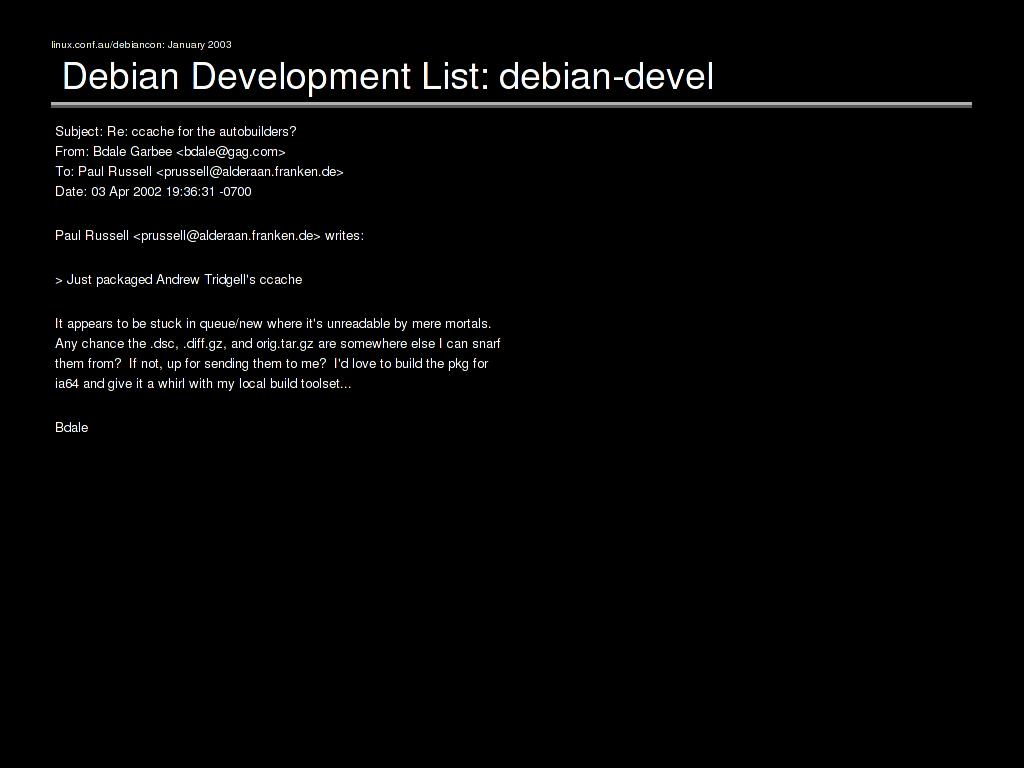Select the Date line reading 03 Apr 2002
This screenshot has height=768, width=1024.
point(153,191)
